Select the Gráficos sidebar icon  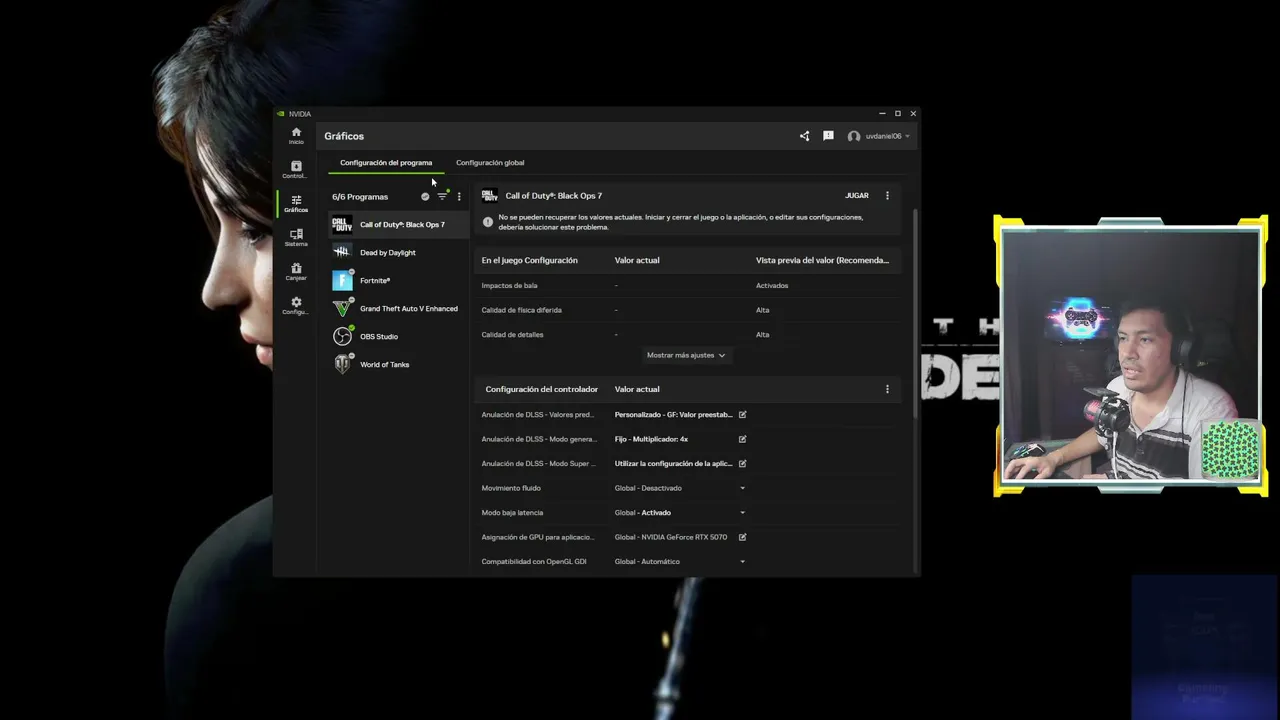click(x=296, y=204)
